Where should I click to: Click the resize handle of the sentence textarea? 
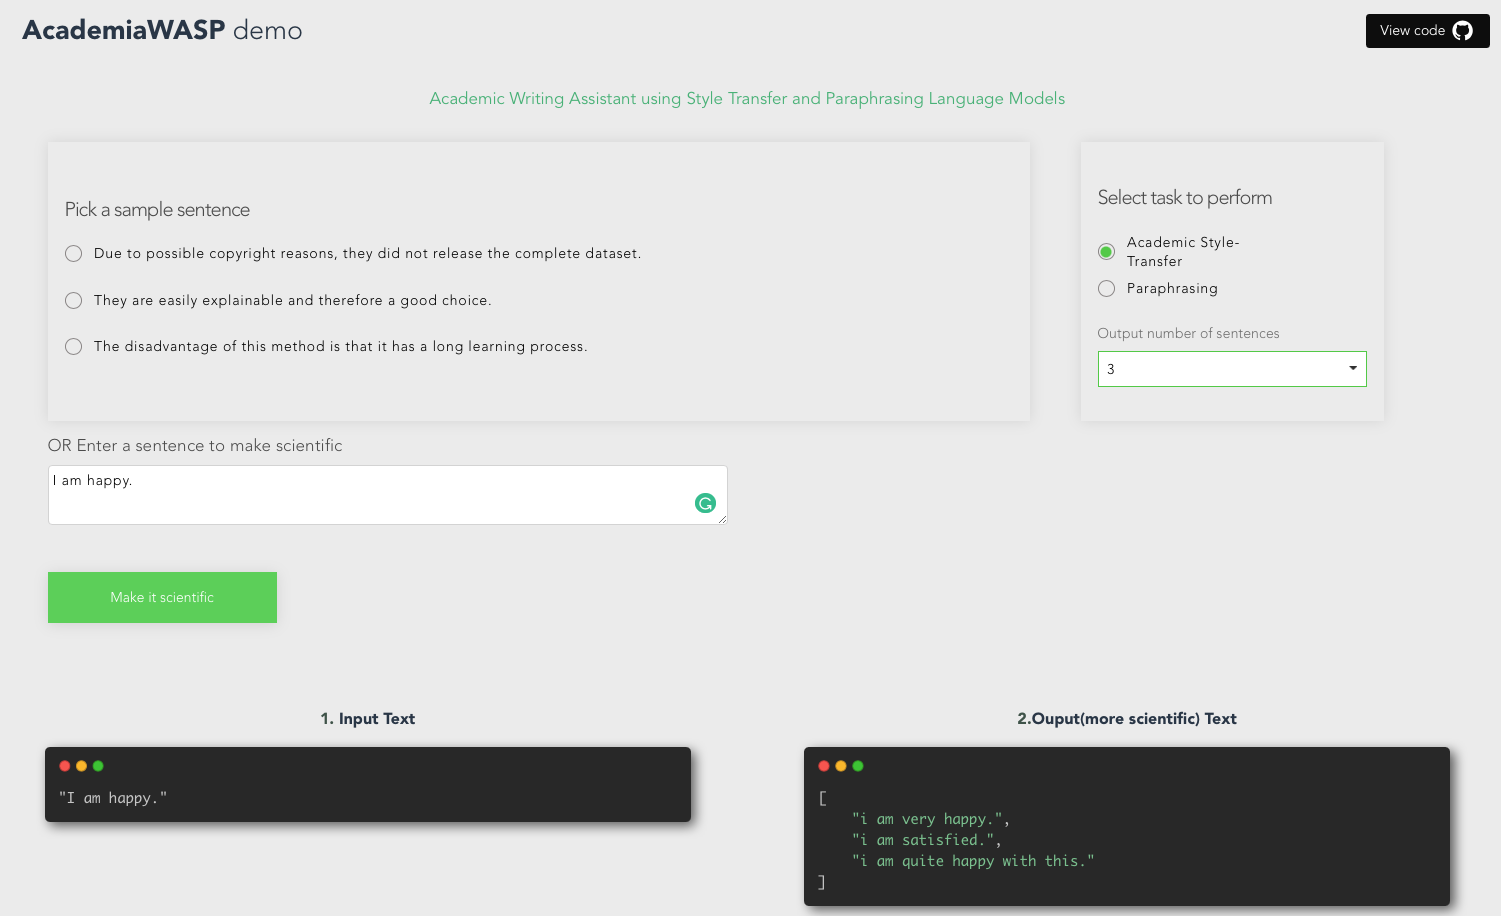(722, 519)
